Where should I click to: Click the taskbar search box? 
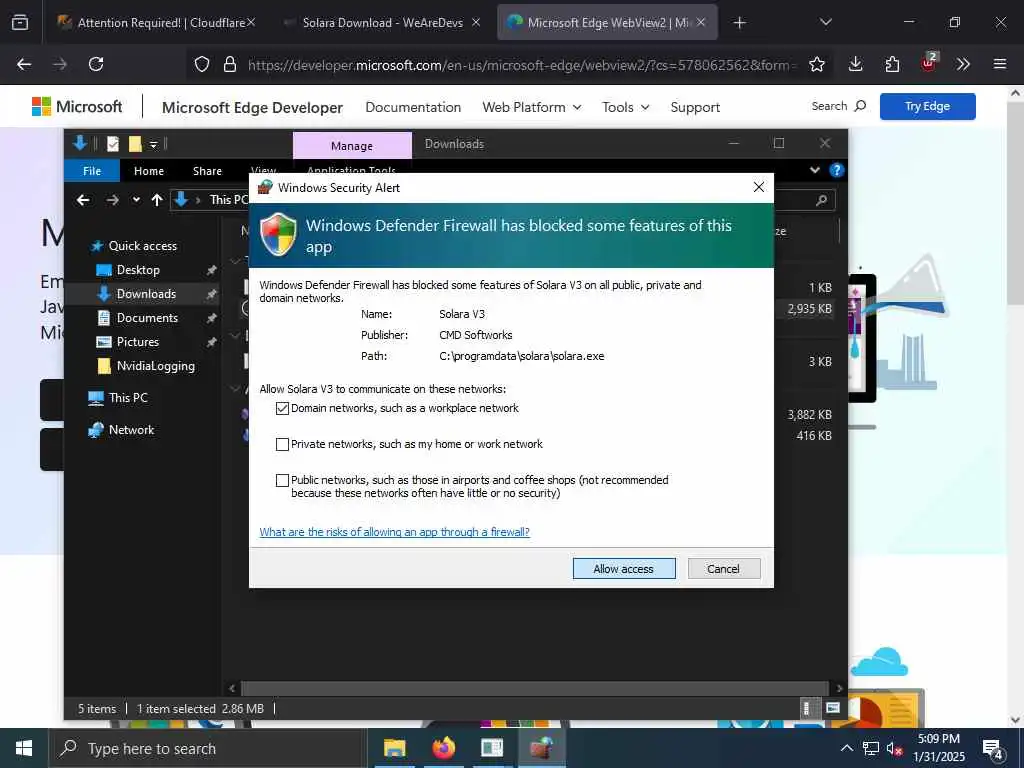tap(207, 748)
